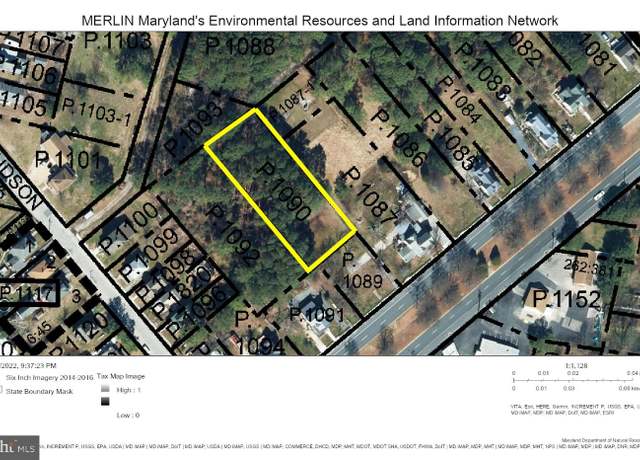Screen dimensions: 640x460
Task: Click parcel label P. 1094
Action: point(260,332)
